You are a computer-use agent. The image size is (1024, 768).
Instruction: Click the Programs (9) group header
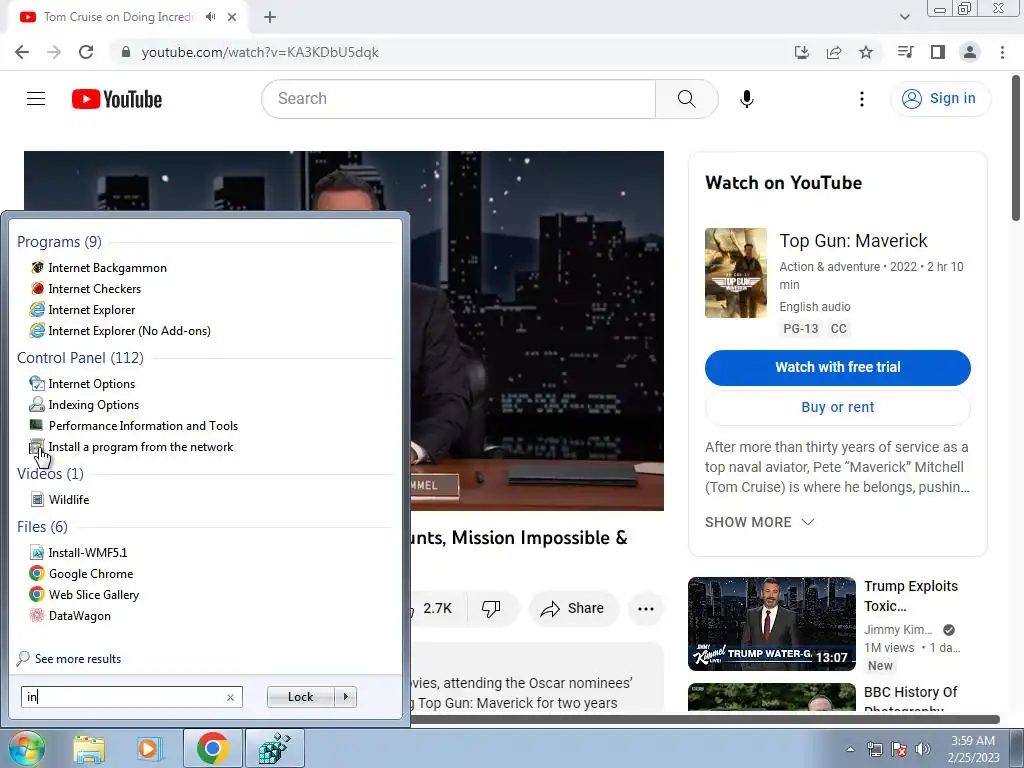(59, 242)
